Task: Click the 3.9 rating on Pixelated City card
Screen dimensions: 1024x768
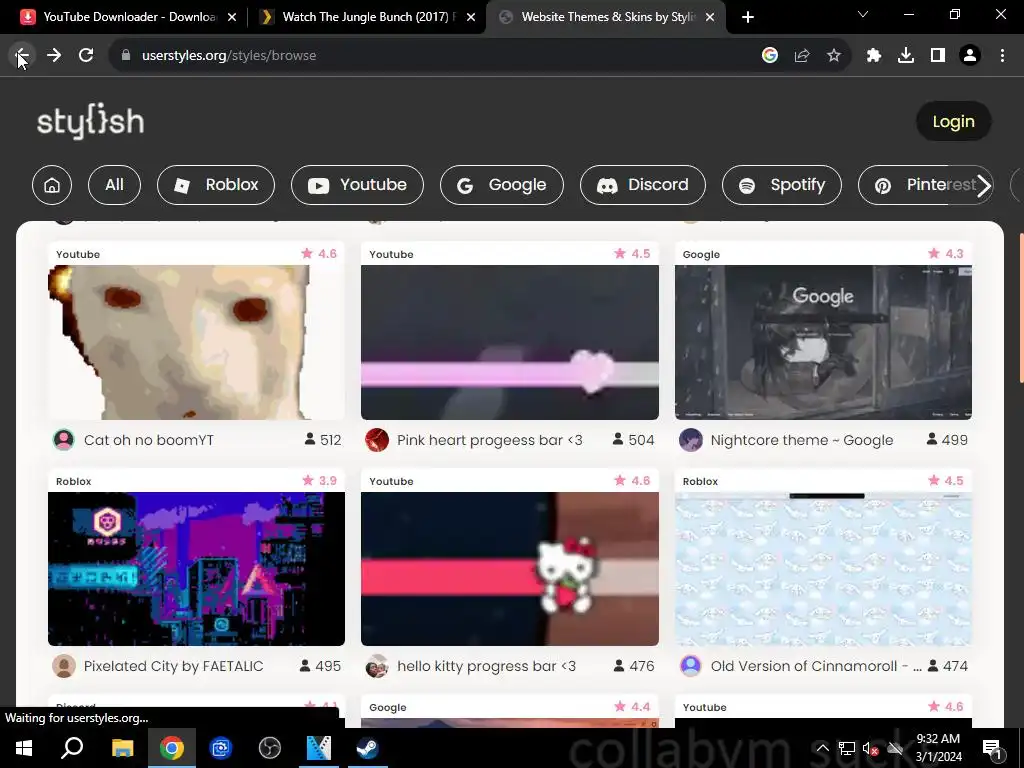Action: click(319, 481)
